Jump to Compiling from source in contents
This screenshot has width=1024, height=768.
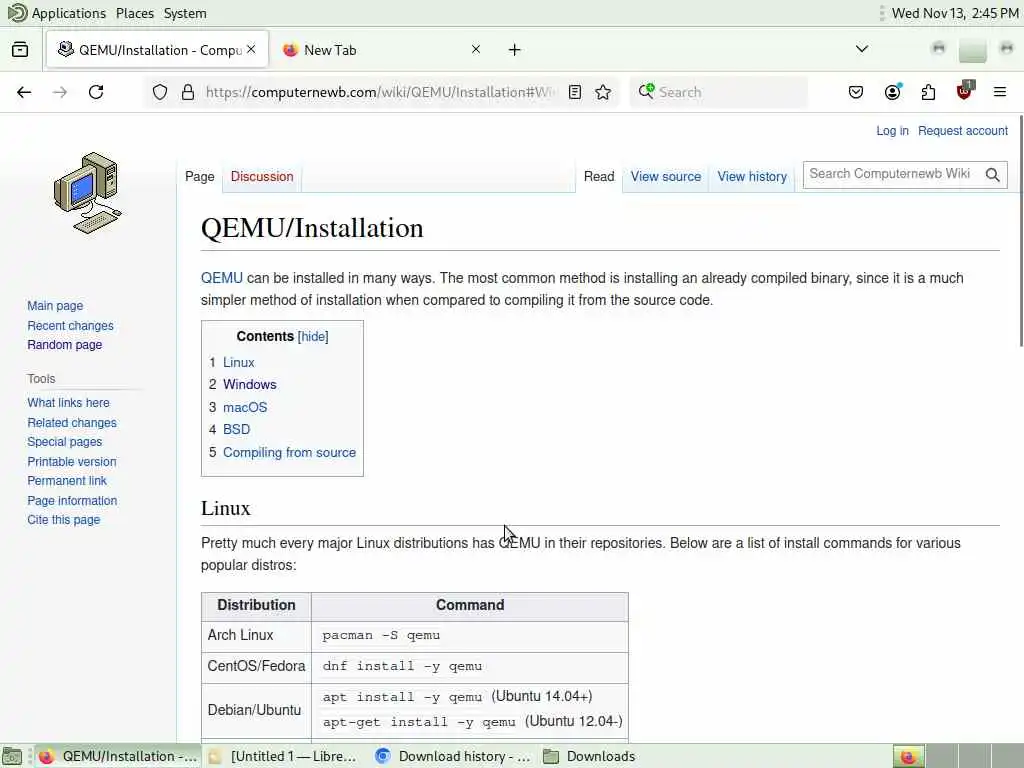(x=289, y=453)
